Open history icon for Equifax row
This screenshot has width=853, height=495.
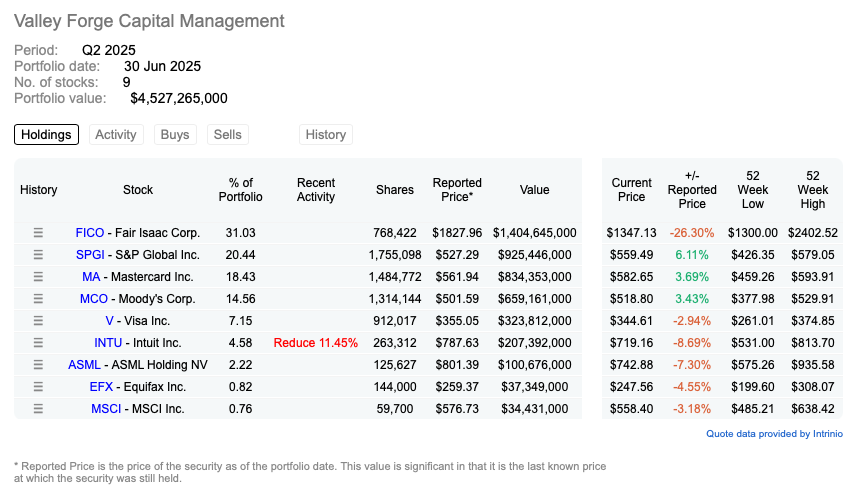click(38, 387)
